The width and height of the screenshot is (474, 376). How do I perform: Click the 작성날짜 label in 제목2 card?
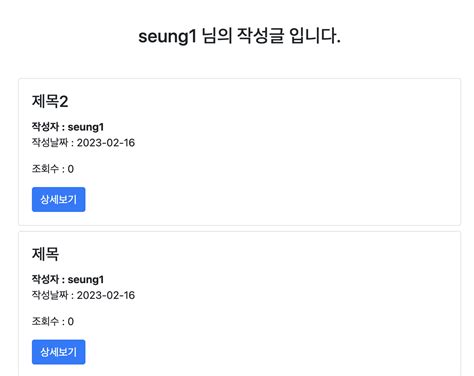coord(50,142)
